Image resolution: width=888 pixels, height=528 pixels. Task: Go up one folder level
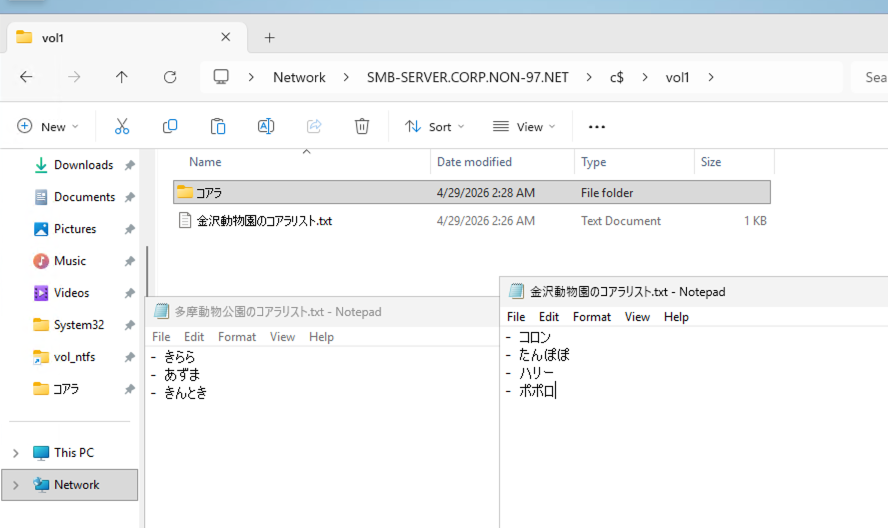122,77
